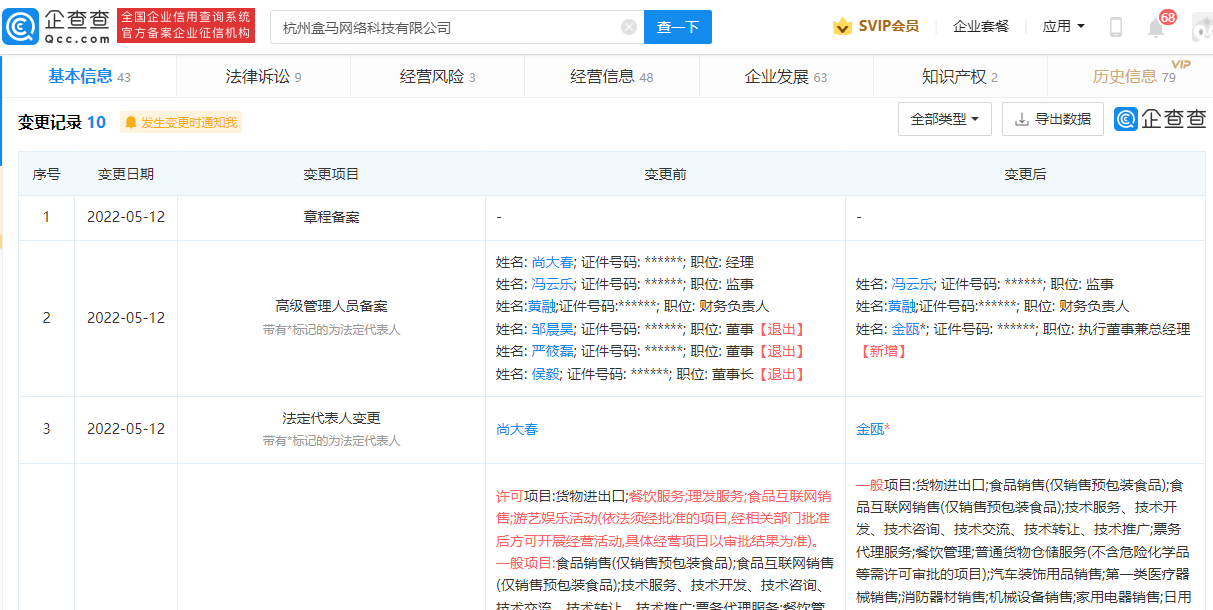
Task: Click the 变更日期 column header
Action: (126, 174)
